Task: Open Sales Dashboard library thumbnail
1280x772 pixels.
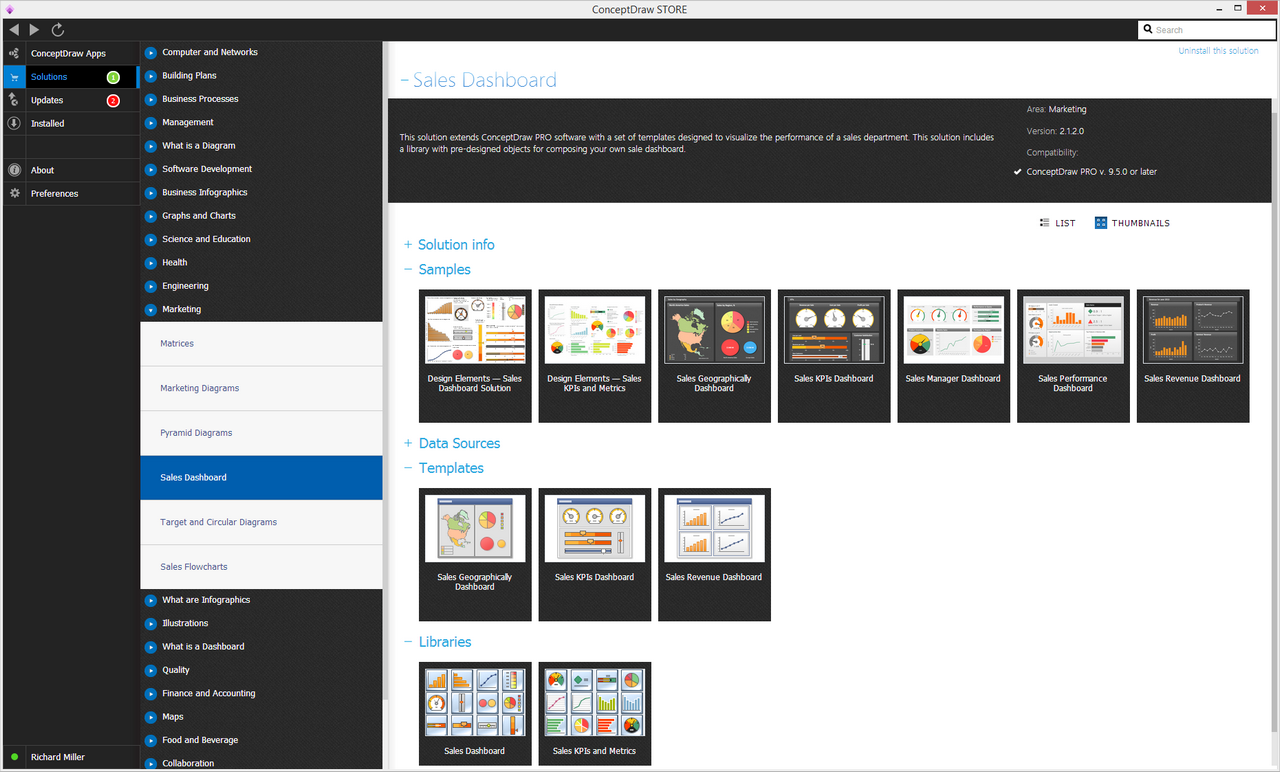Action: click(x=475, y=714)
